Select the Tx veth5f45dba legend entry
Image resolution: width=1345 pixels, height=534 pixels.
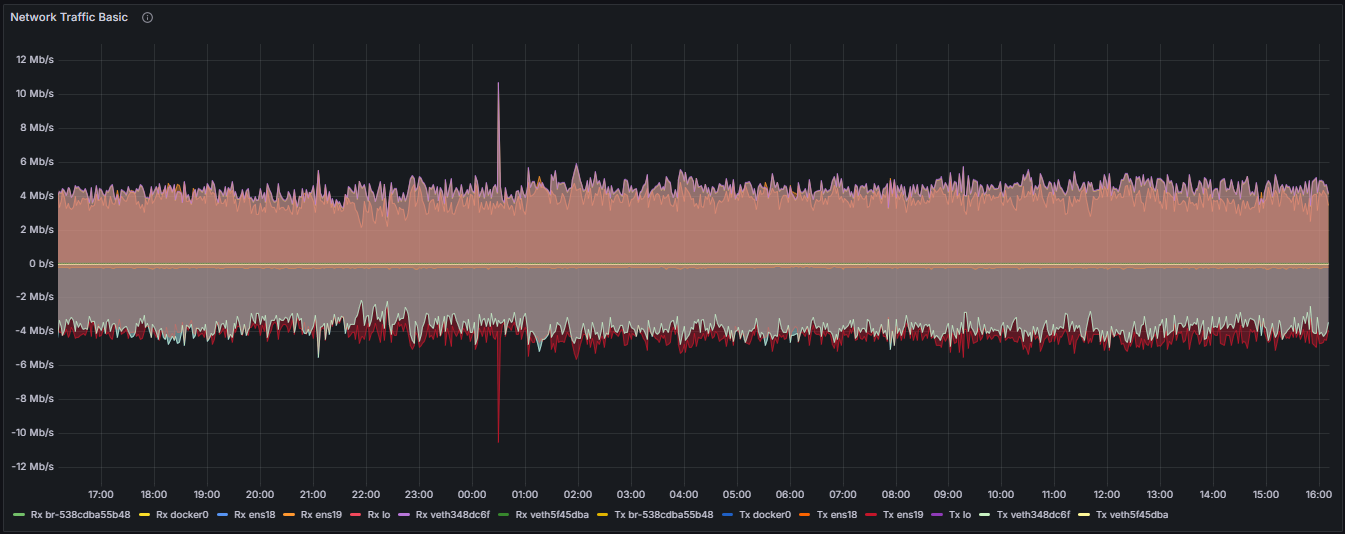1131,515
